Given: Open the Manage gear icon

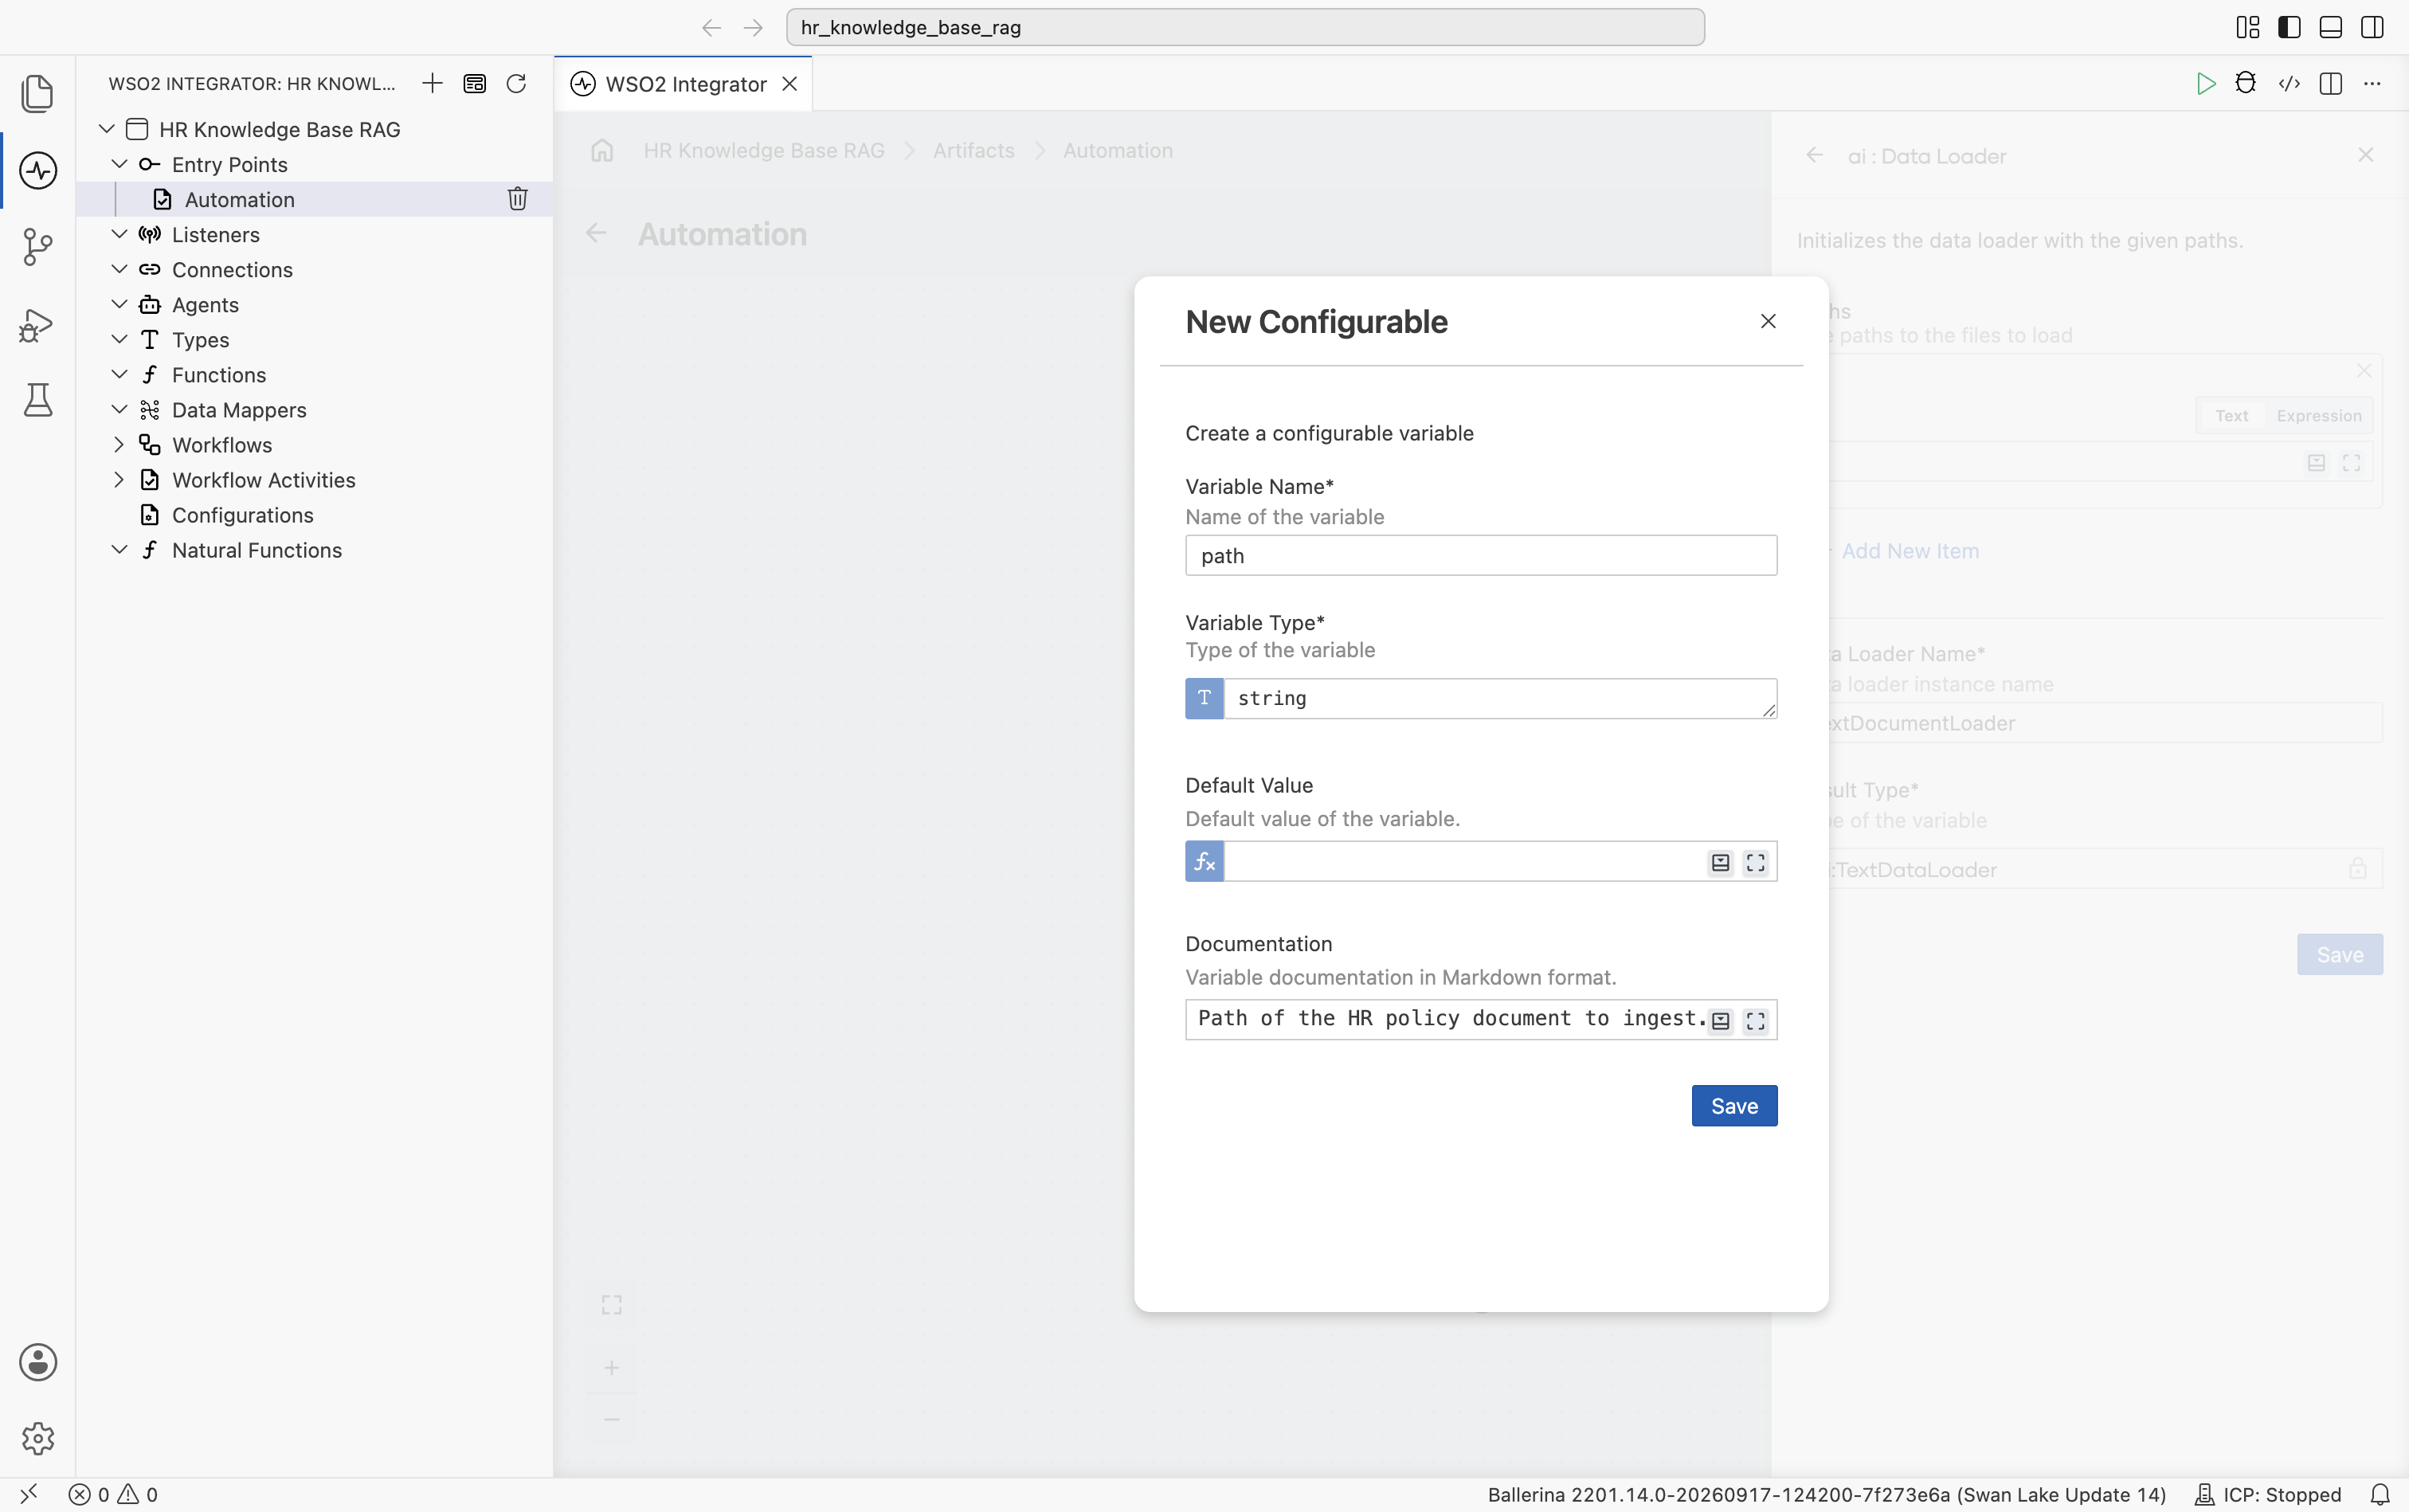Looking at the screenshot, I should 38,1438.
